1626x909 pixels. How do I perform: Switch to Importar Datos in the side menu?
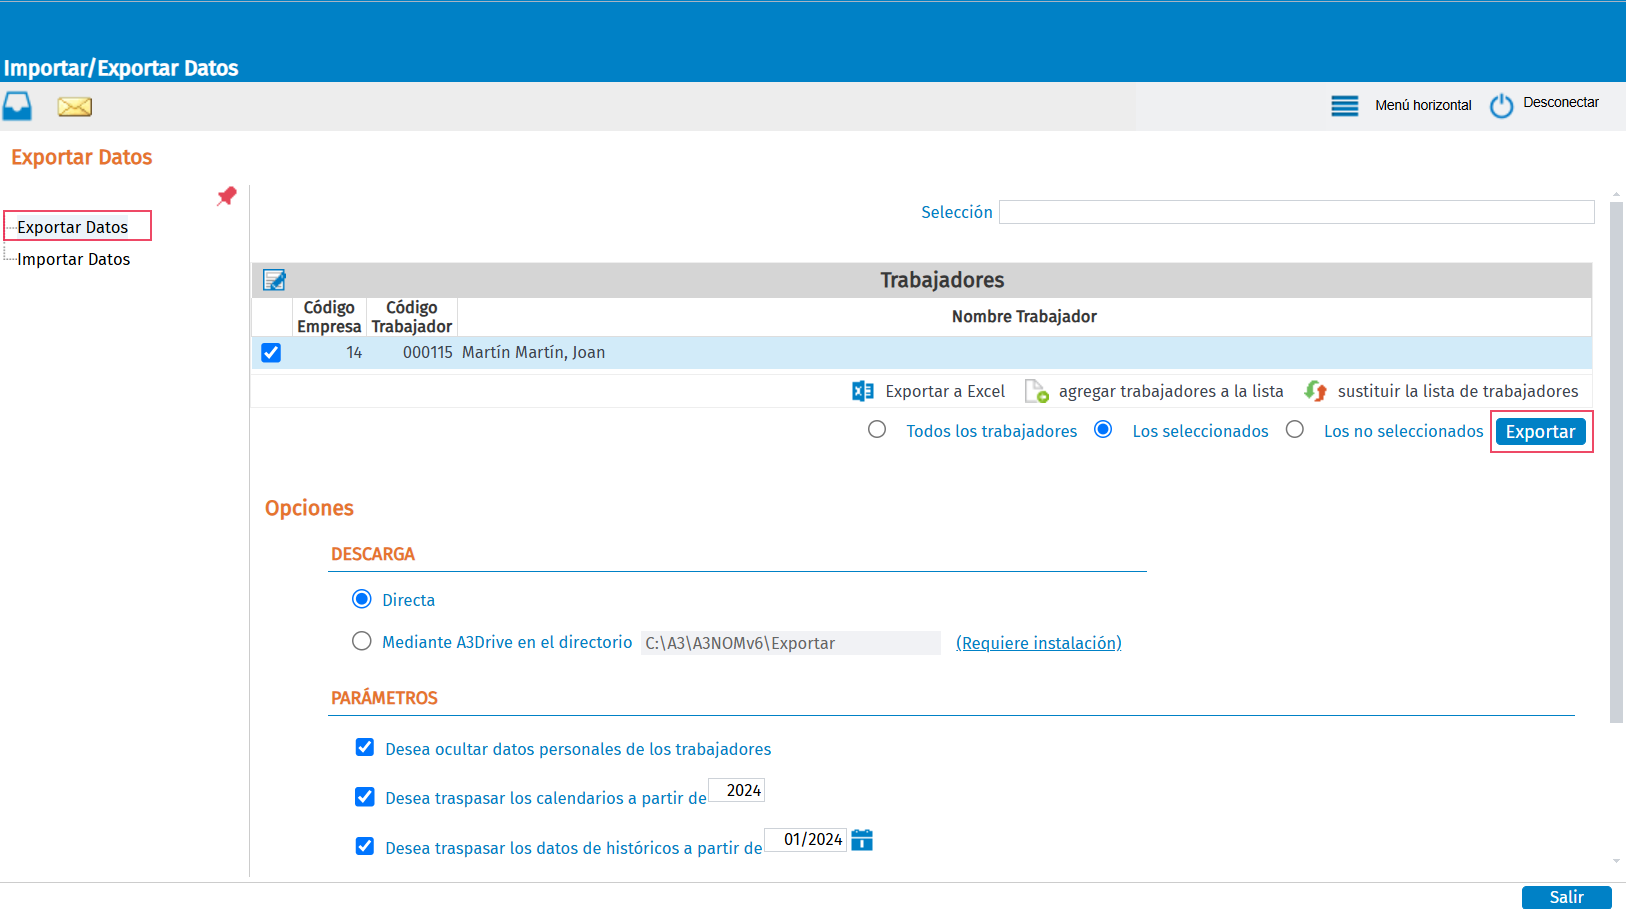tap(73, 259)
